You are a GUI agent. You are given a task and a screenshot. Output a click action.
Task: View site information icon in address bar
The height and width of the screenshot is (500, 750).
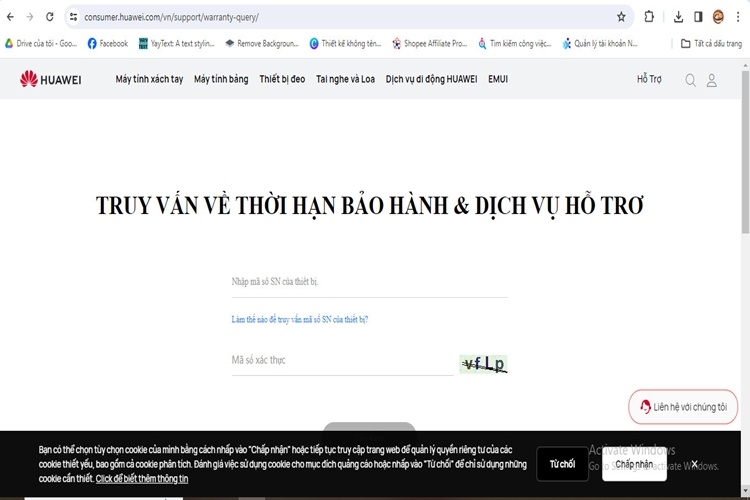pyautogui.click(x=73, y=17)
